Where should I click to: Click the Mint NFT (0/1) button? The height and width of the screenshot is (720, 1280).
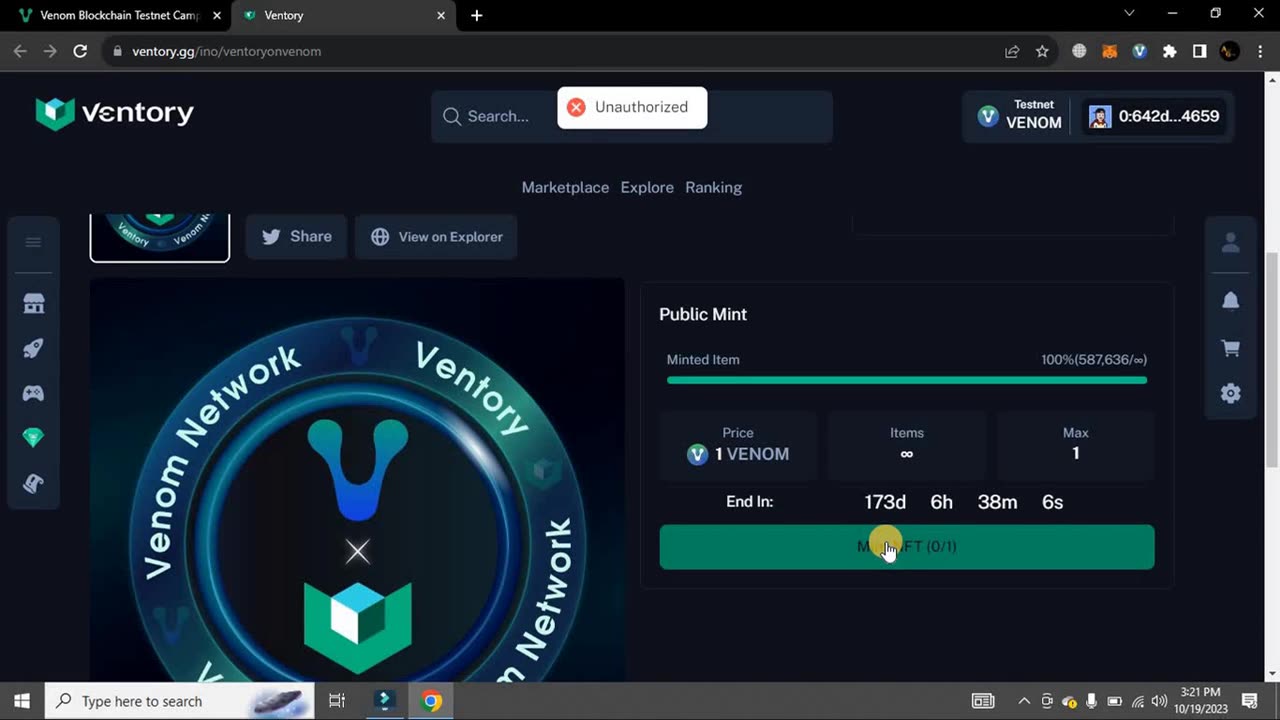[x=907, y=547]
